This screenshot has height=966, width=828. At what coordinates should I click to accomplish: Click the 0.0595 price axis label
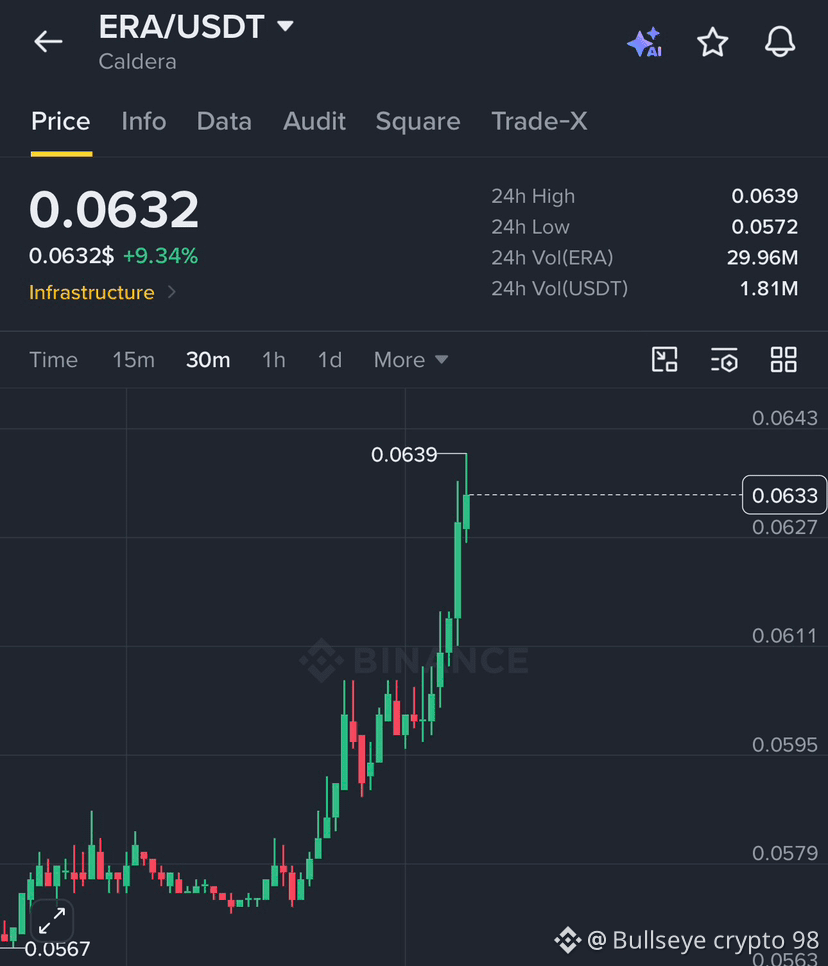coord(784,745)
